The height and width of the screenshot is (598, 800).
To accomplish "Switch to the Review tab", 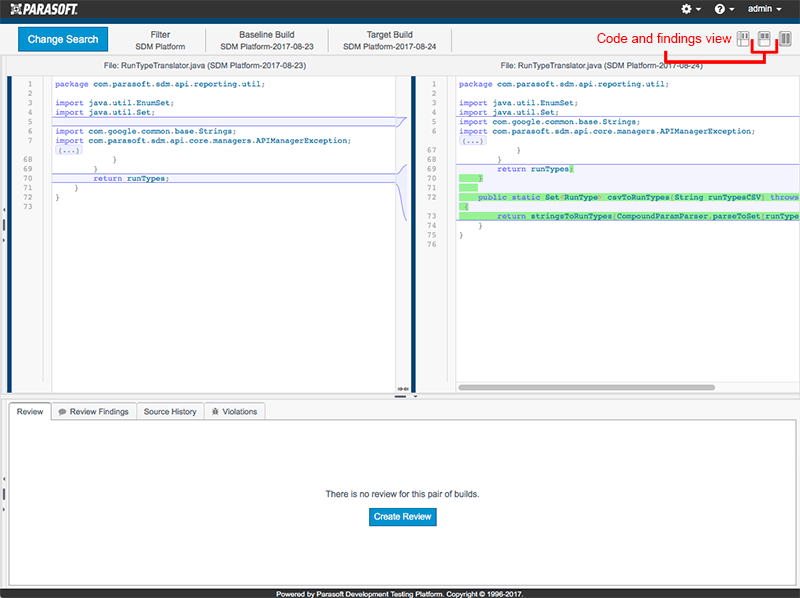I will 30,411.
